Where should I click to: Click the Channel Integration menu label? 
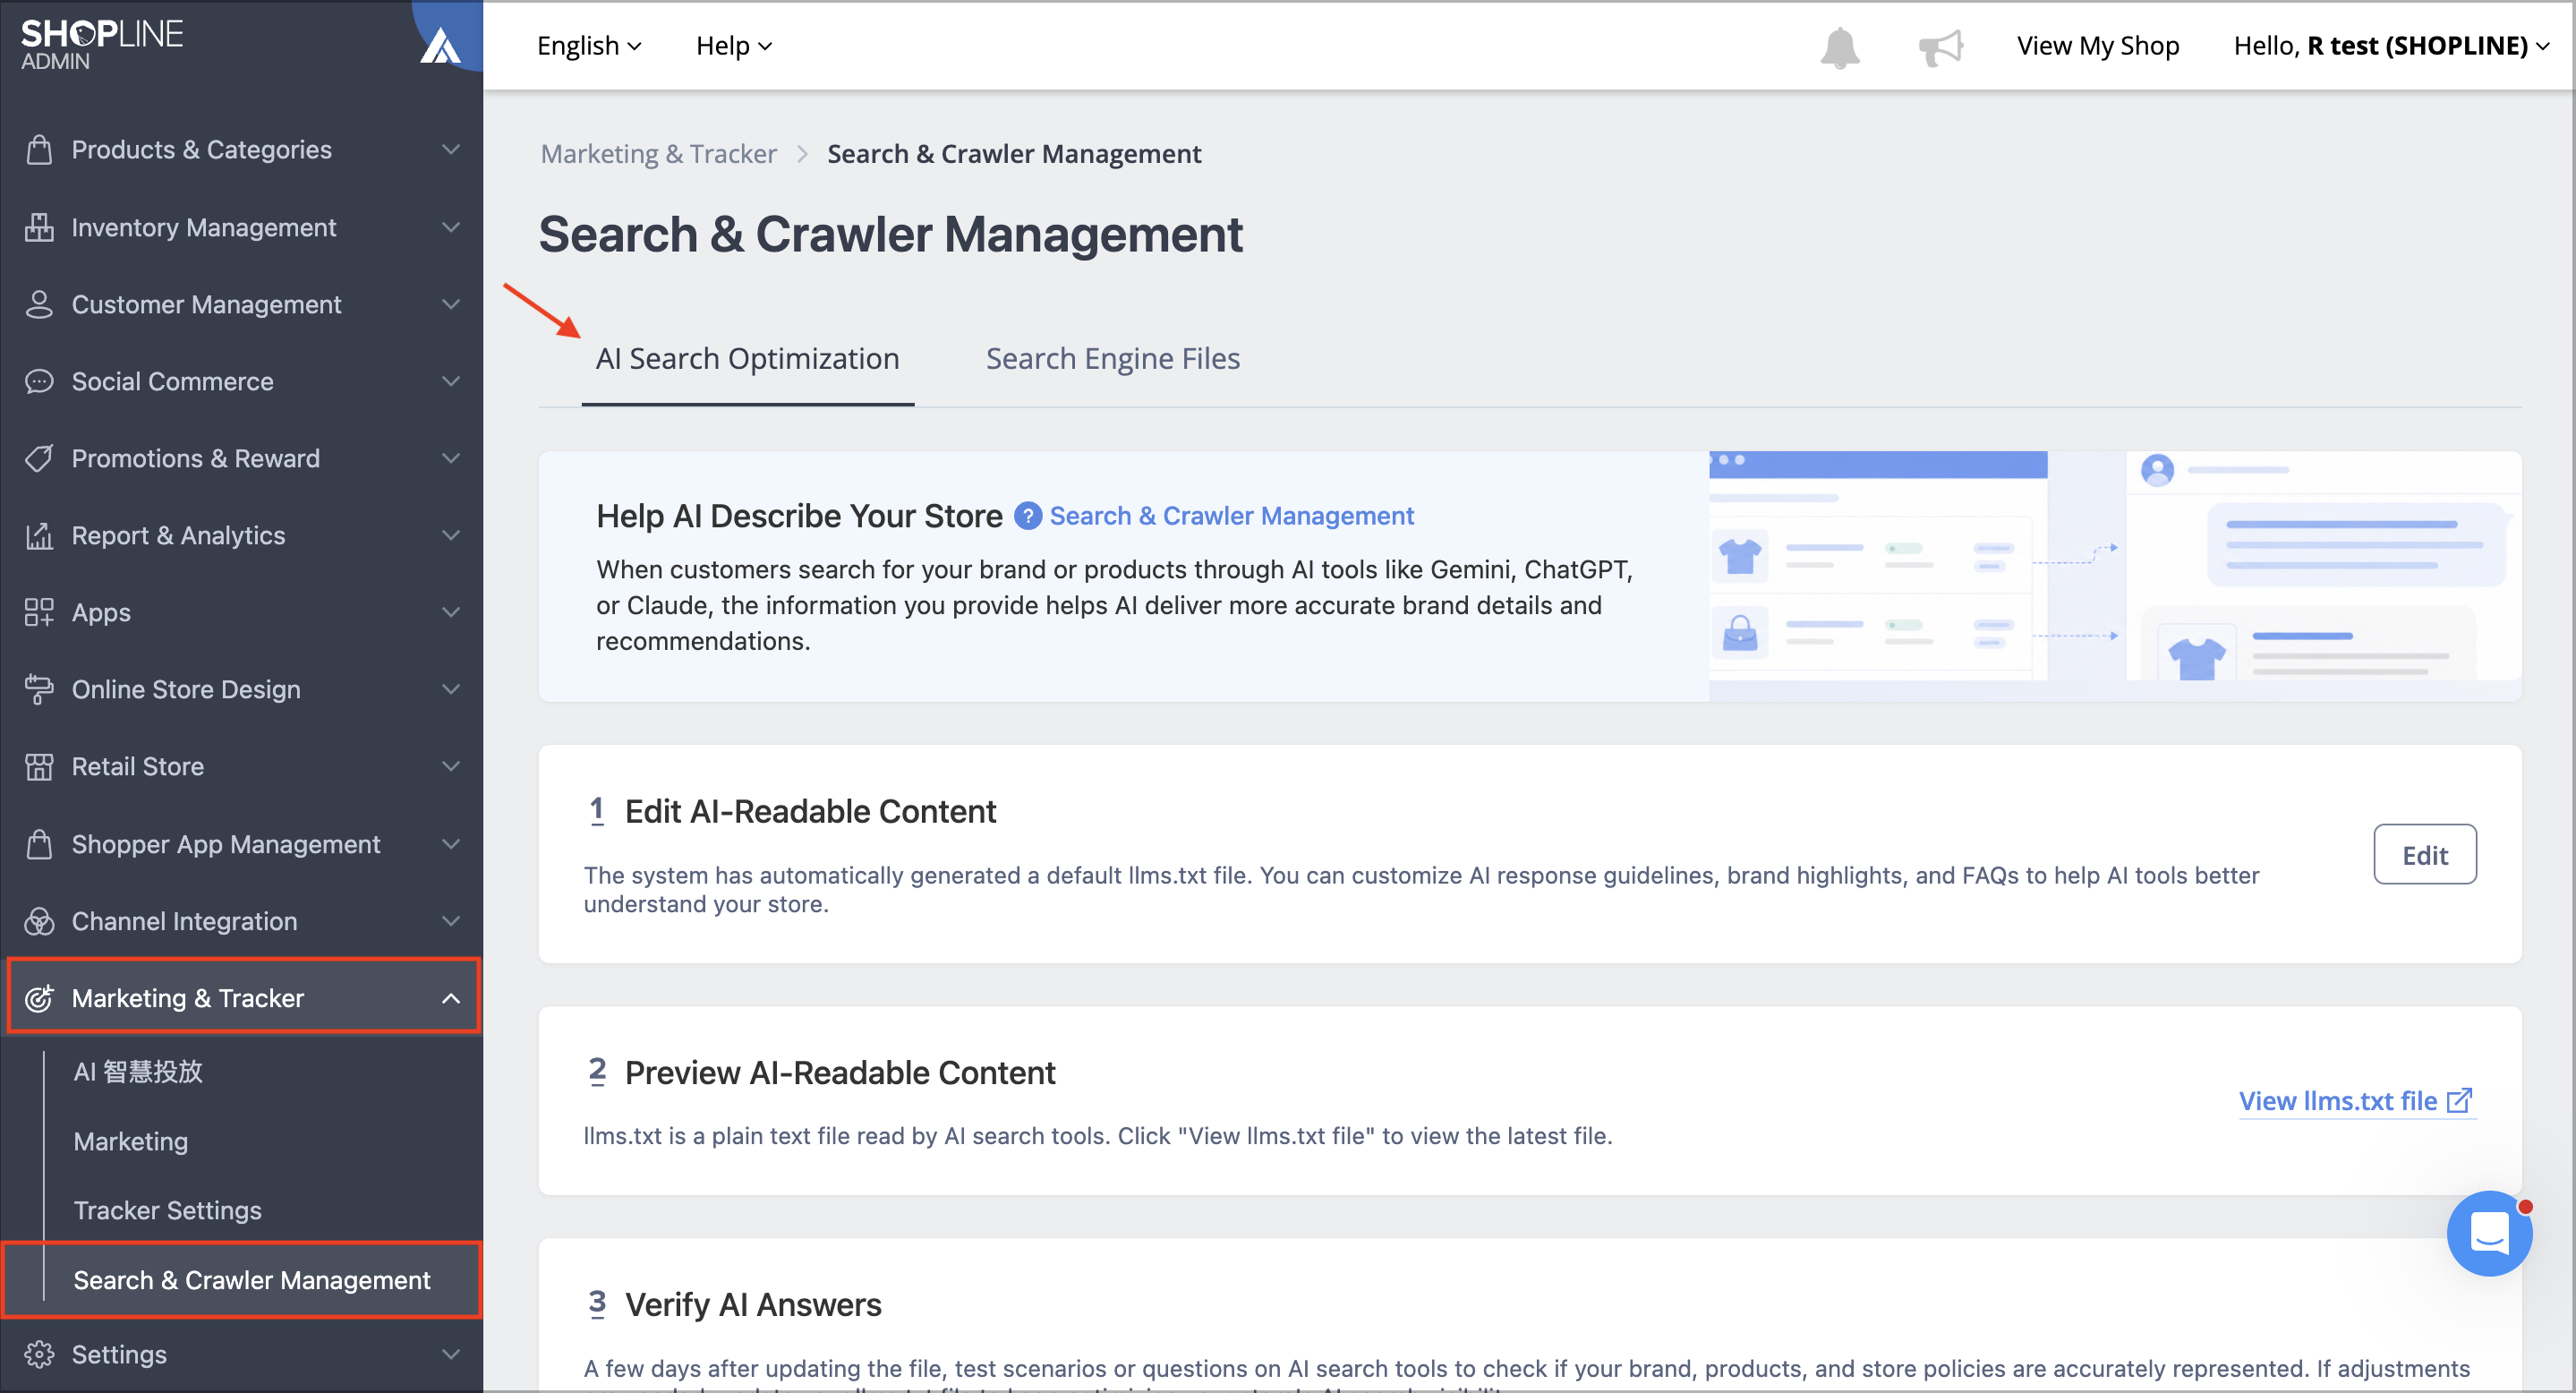(184, 921)
